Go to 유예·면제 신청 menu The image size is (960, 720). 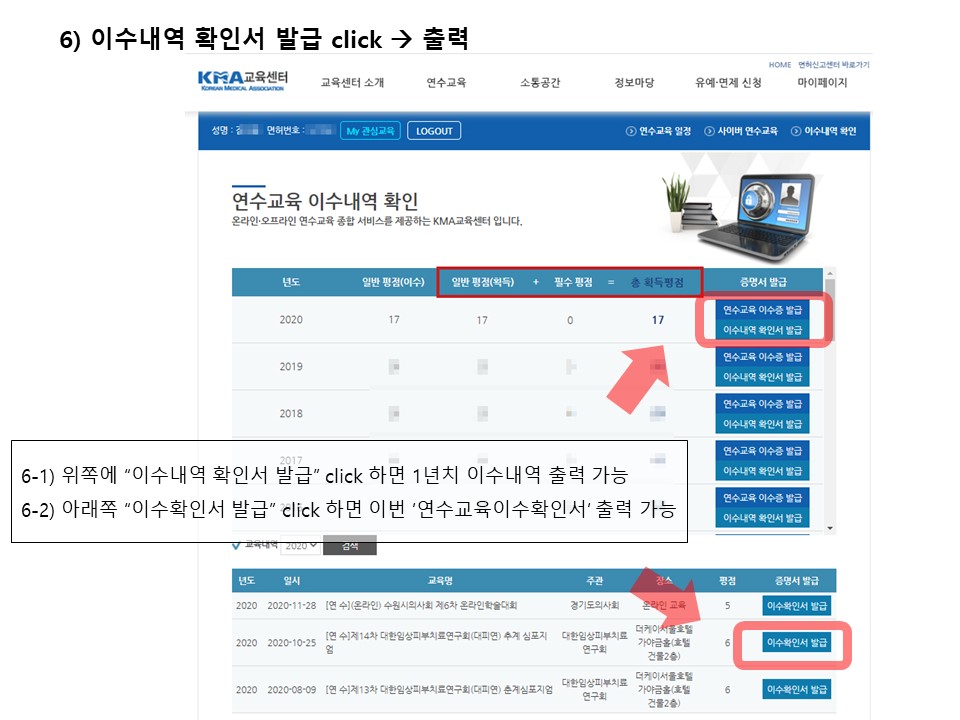pos(728,83)
